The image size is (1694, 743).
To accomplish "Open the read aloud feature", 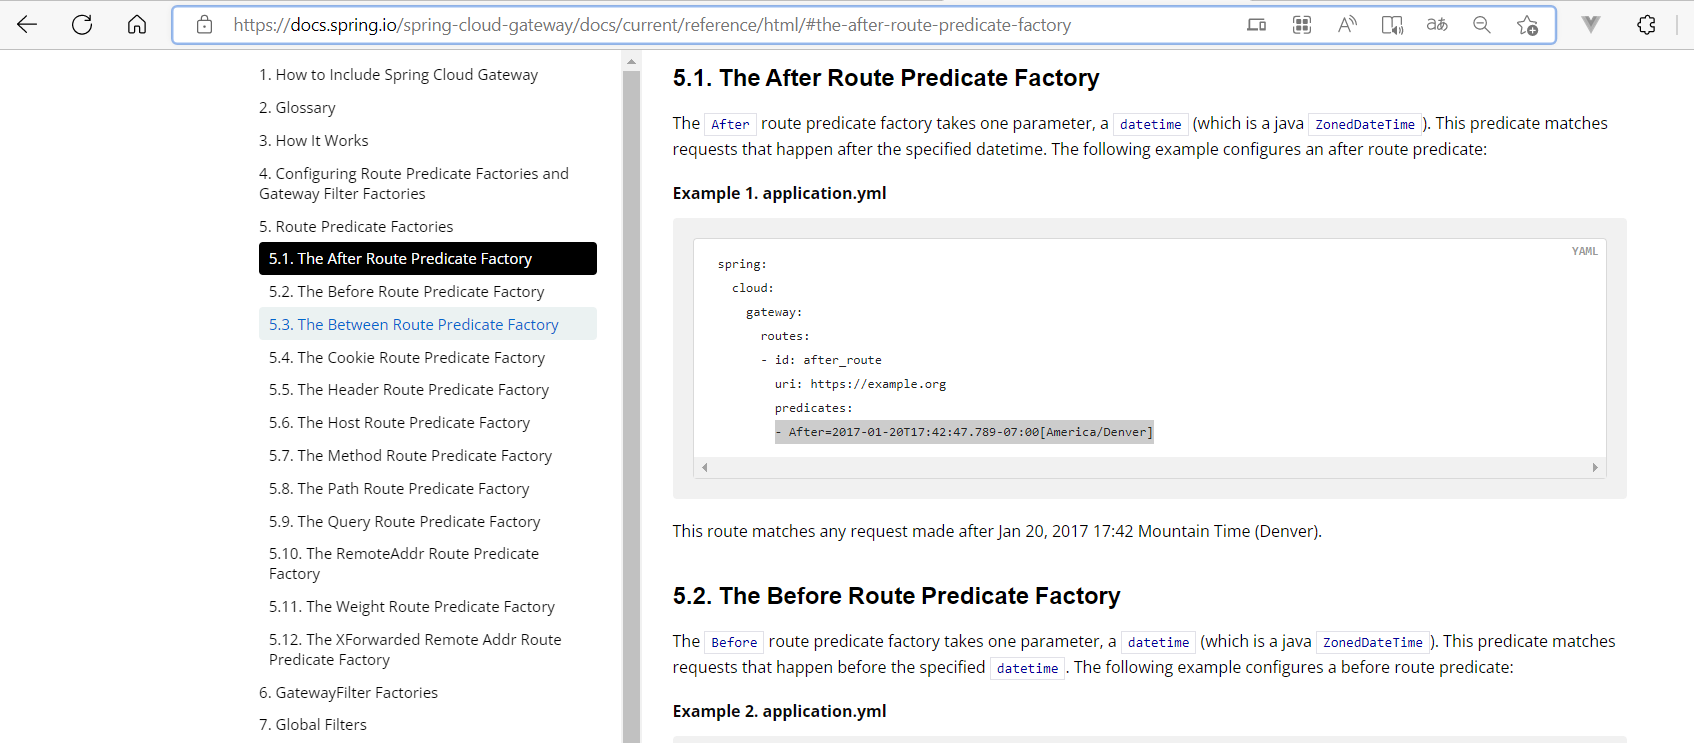I will point(1347,25).
